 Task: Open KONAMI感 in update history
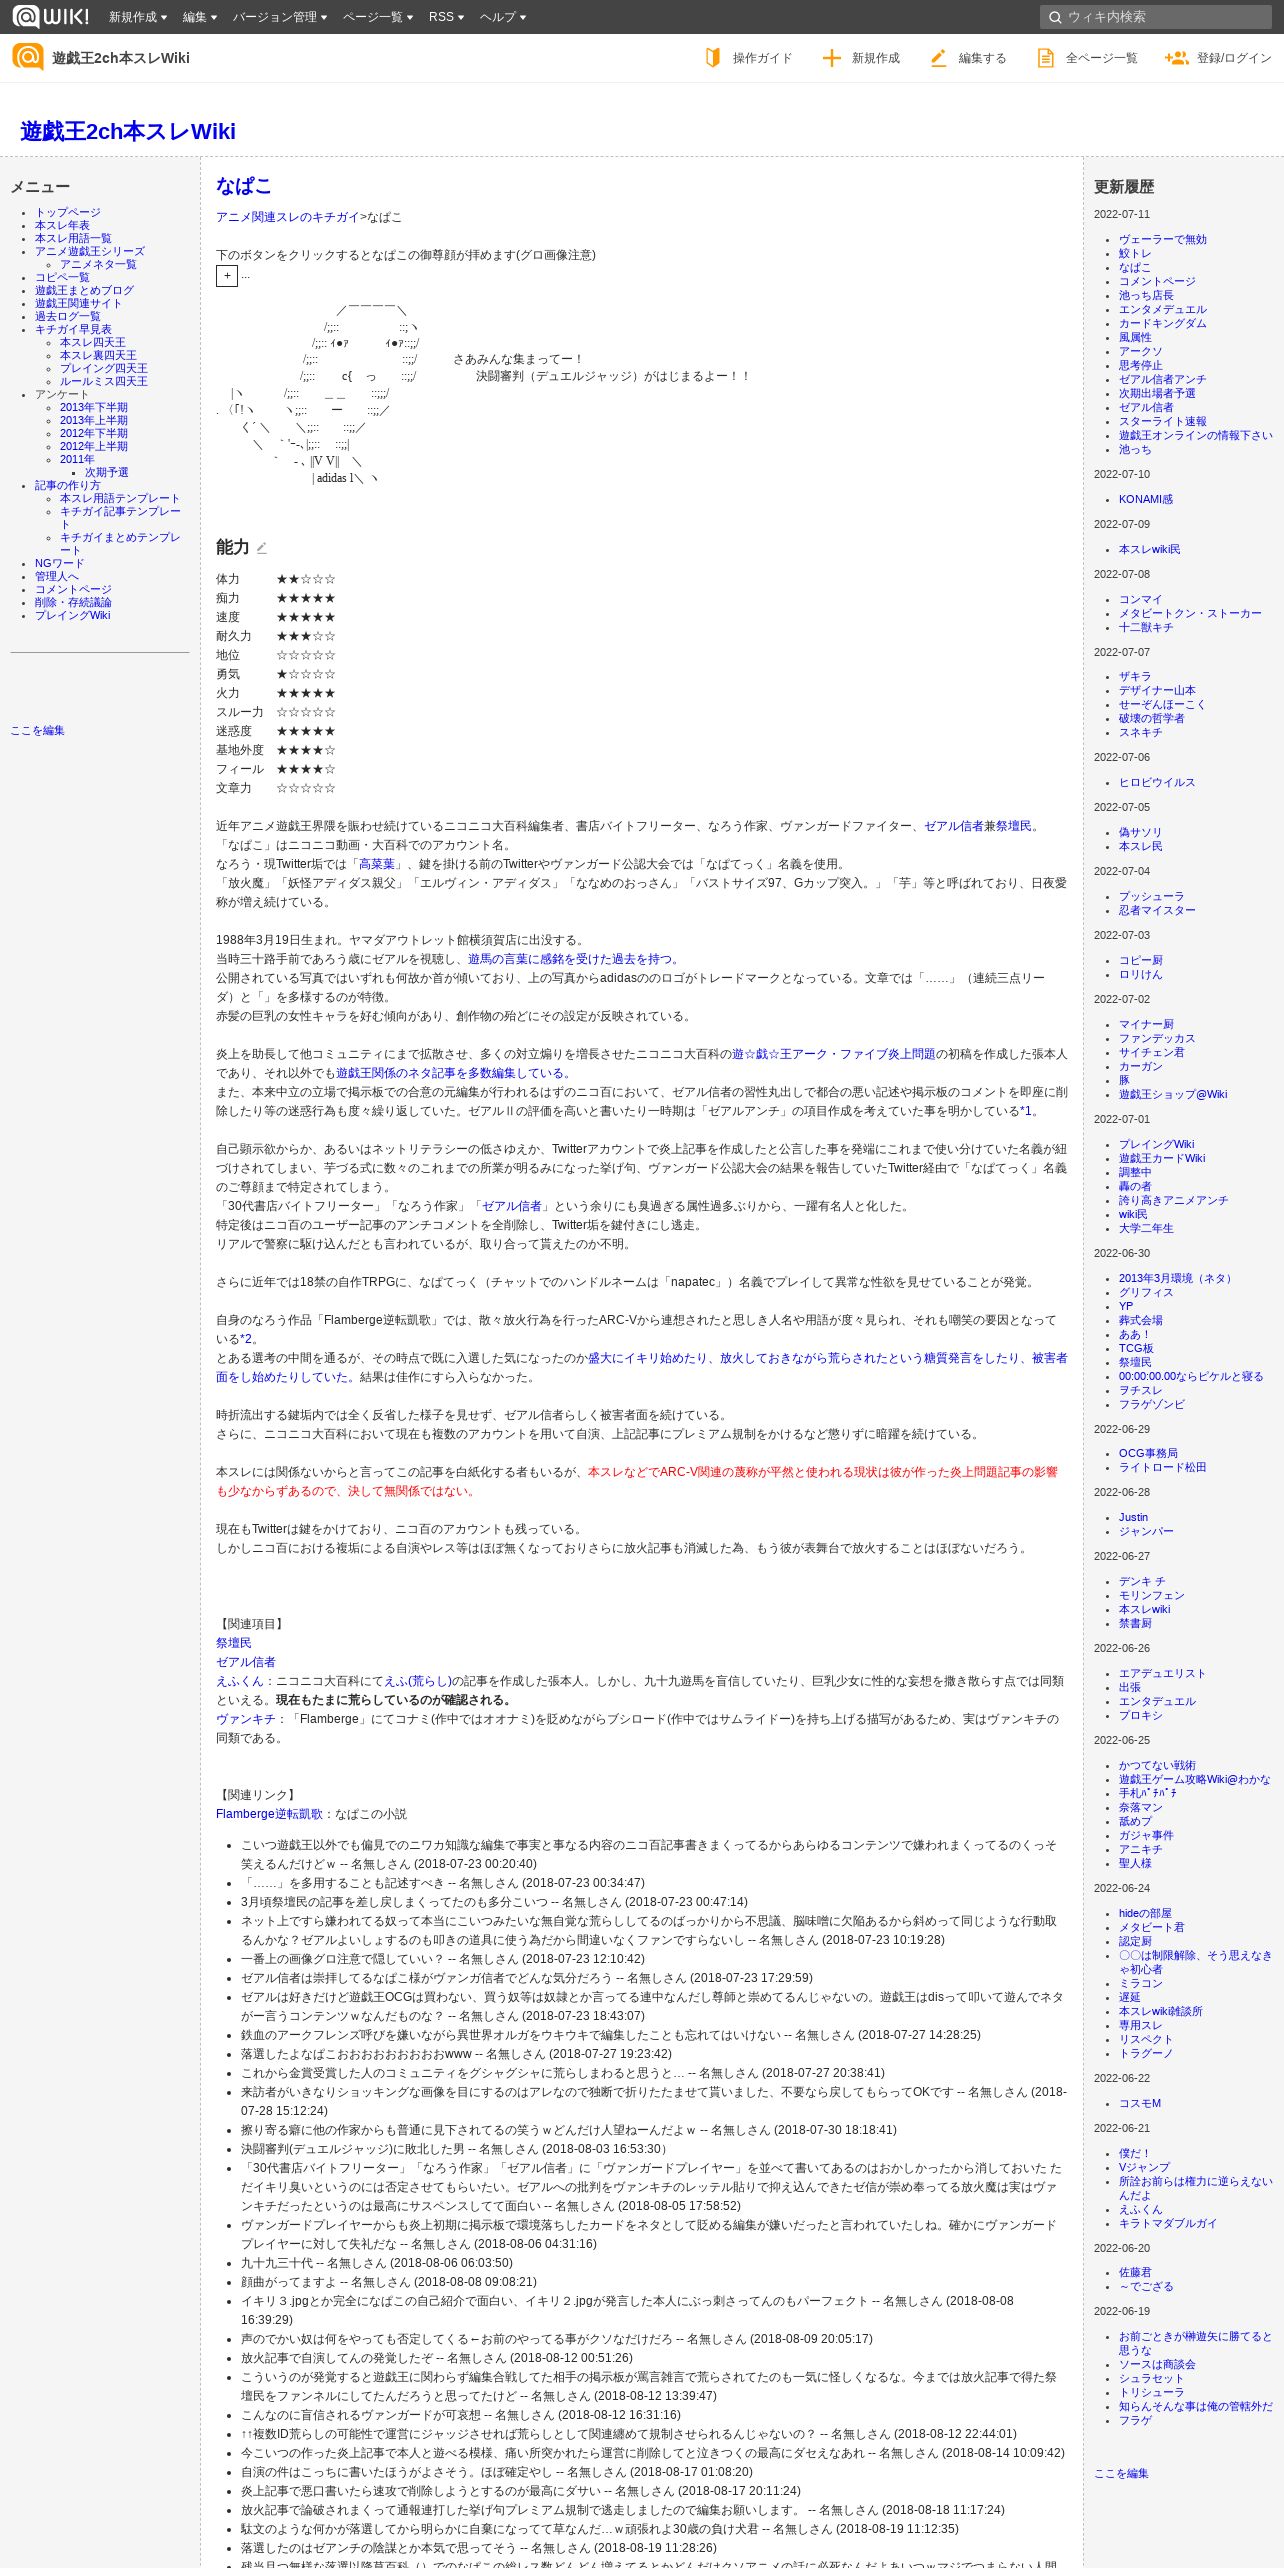click(x=1146, y=500)
